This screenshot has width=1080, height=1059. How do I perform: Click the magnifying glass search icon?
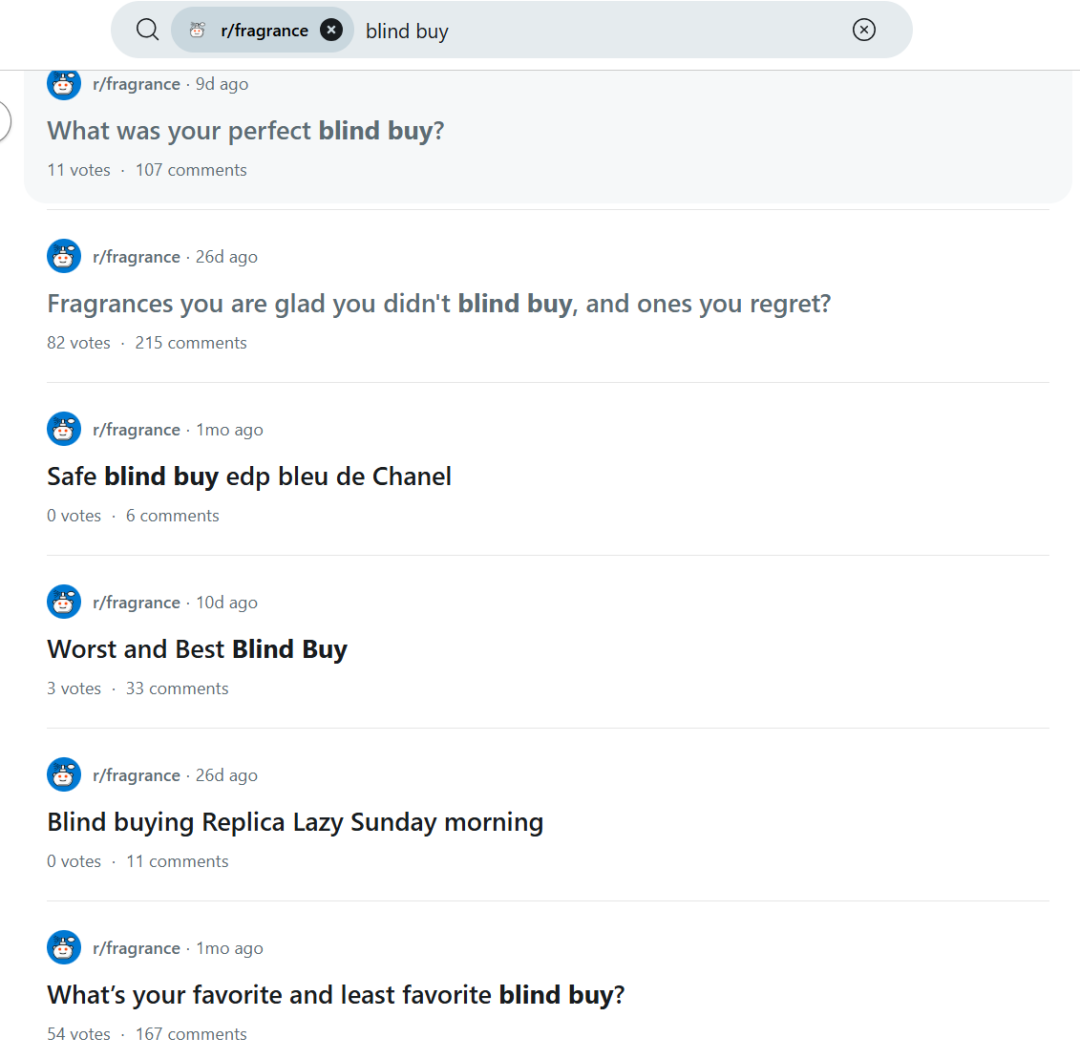tap(147, 30)
